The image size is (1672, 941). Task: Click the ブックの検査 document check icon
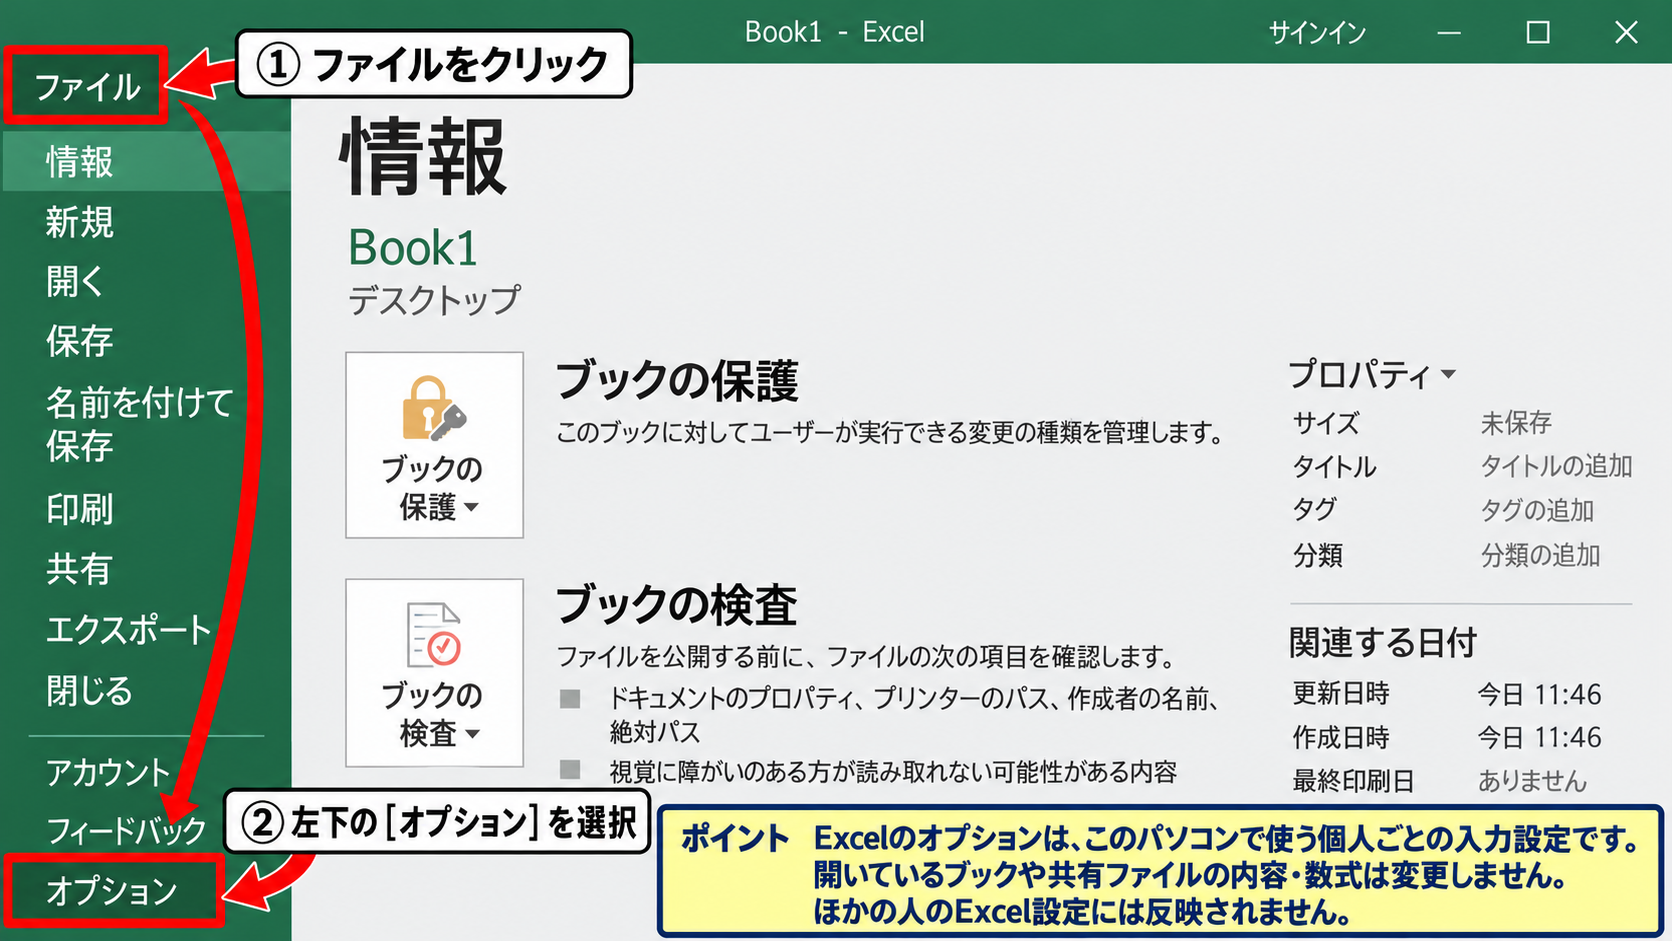tap(434, 672)
